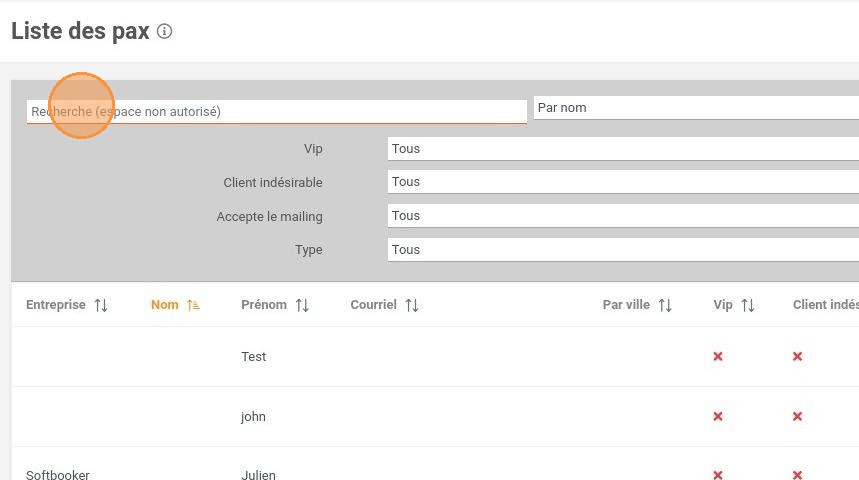Sort by Prénom column arrows
The height and width of the screenshot is (480, 859).
point(302,305)
